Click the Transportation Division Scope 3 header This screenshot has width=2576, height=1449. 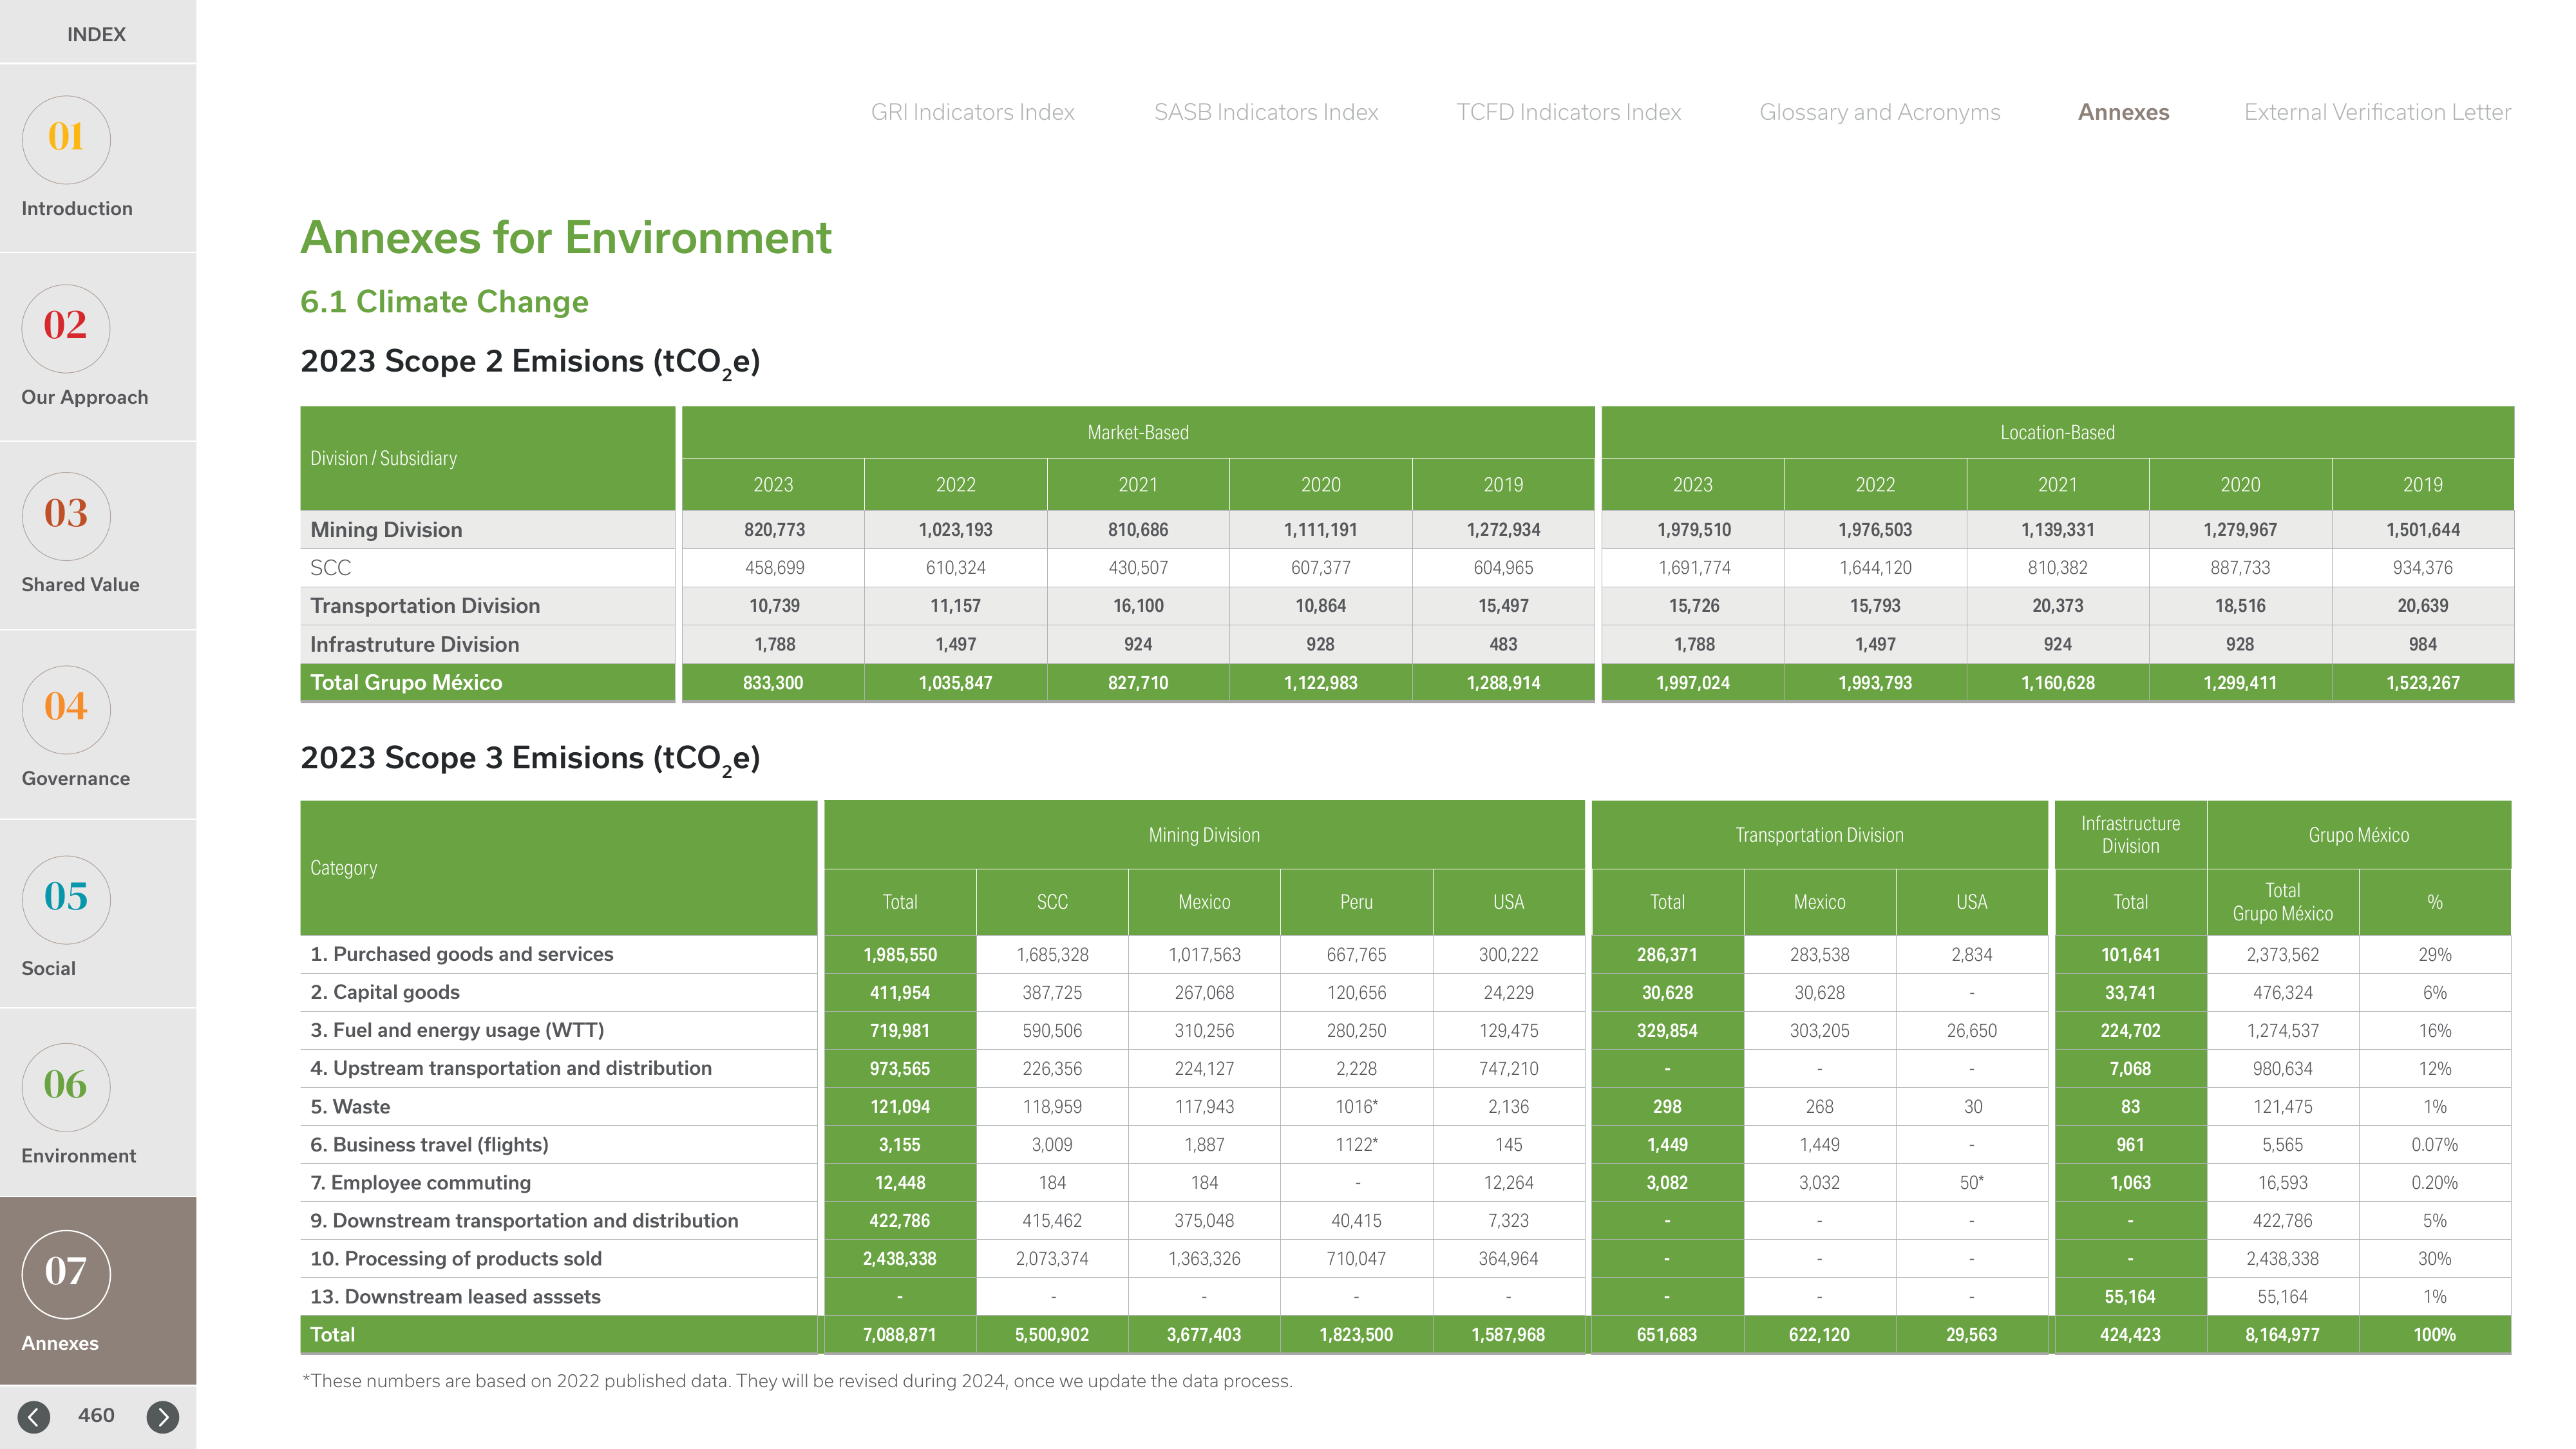tap(1819, 835)
